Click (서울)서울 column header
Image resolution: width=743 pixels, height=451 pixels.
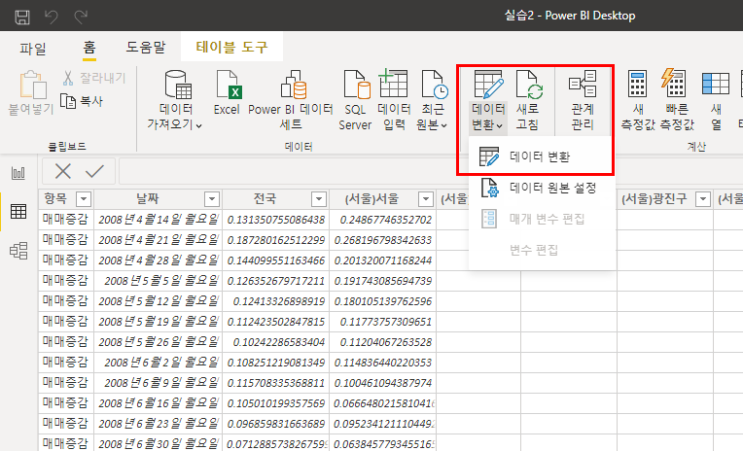click(383, 199)
